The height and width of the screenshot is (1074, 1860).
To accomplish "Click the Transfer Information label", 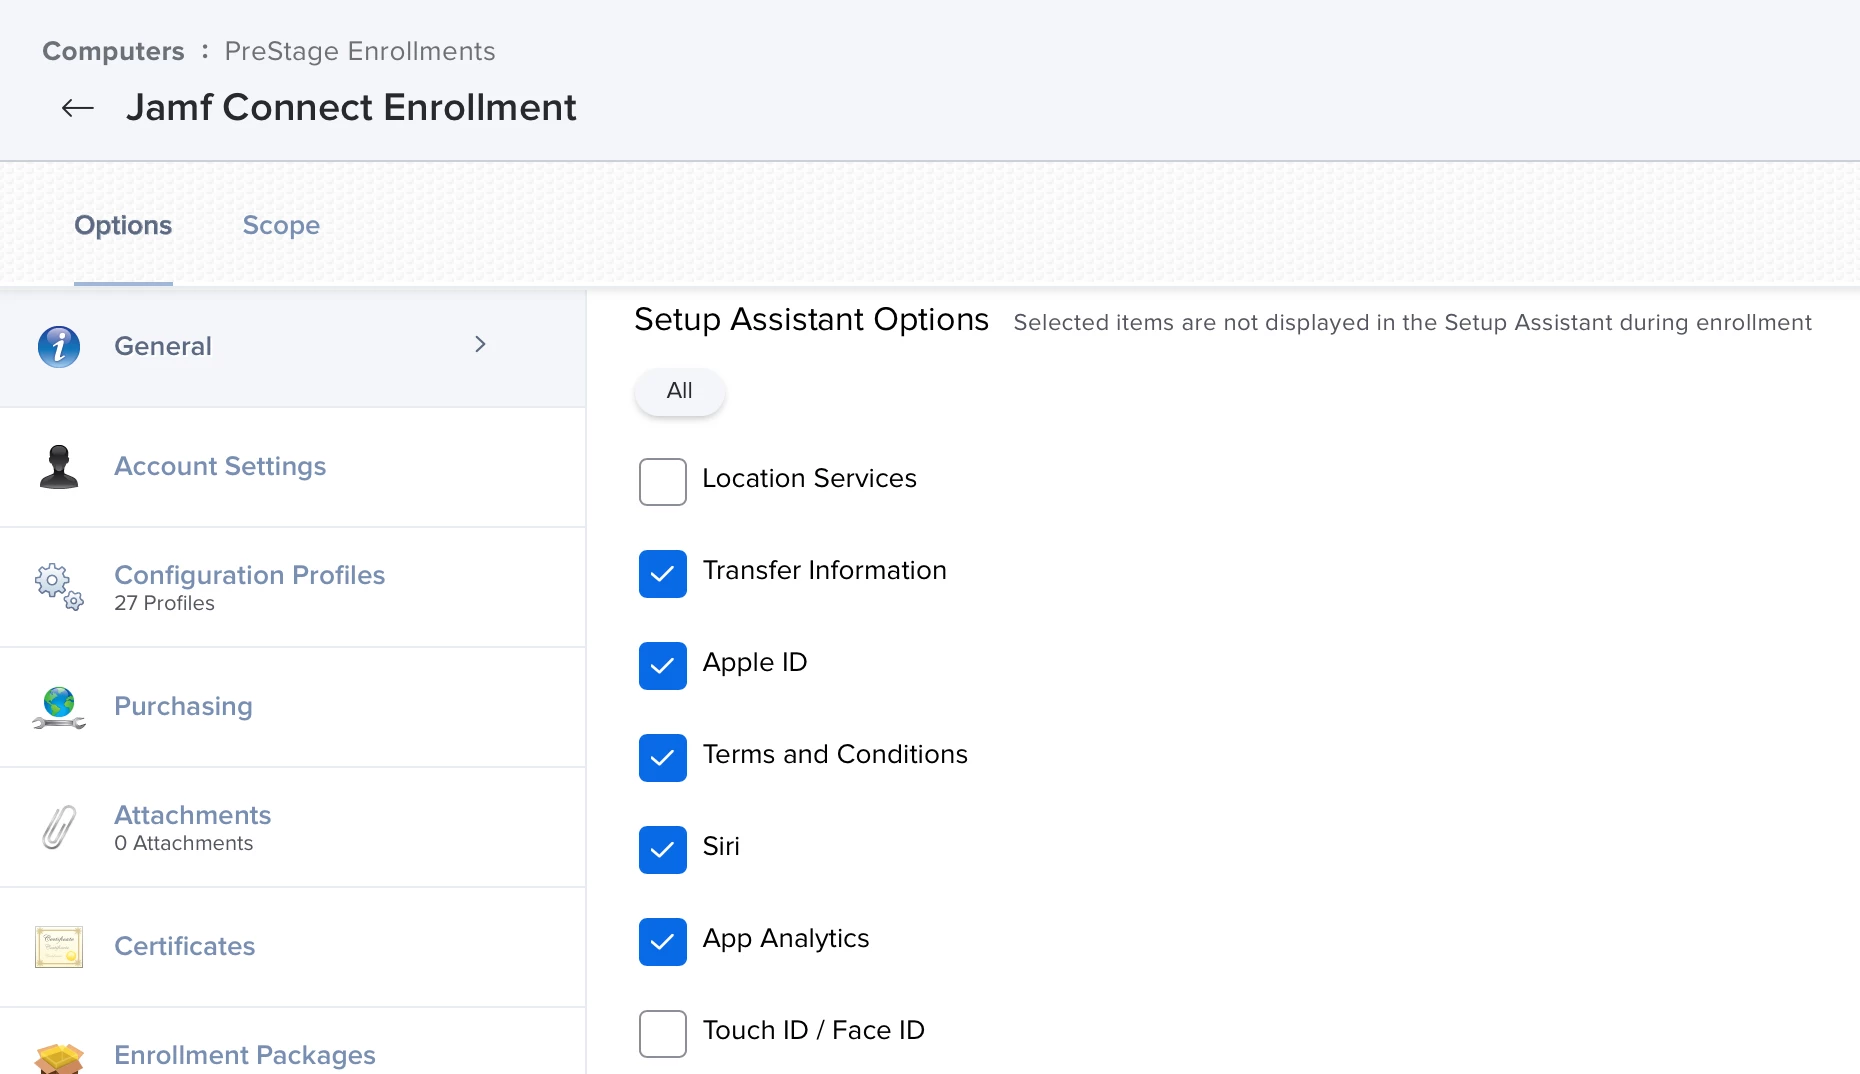I will [x=825, y=571].
